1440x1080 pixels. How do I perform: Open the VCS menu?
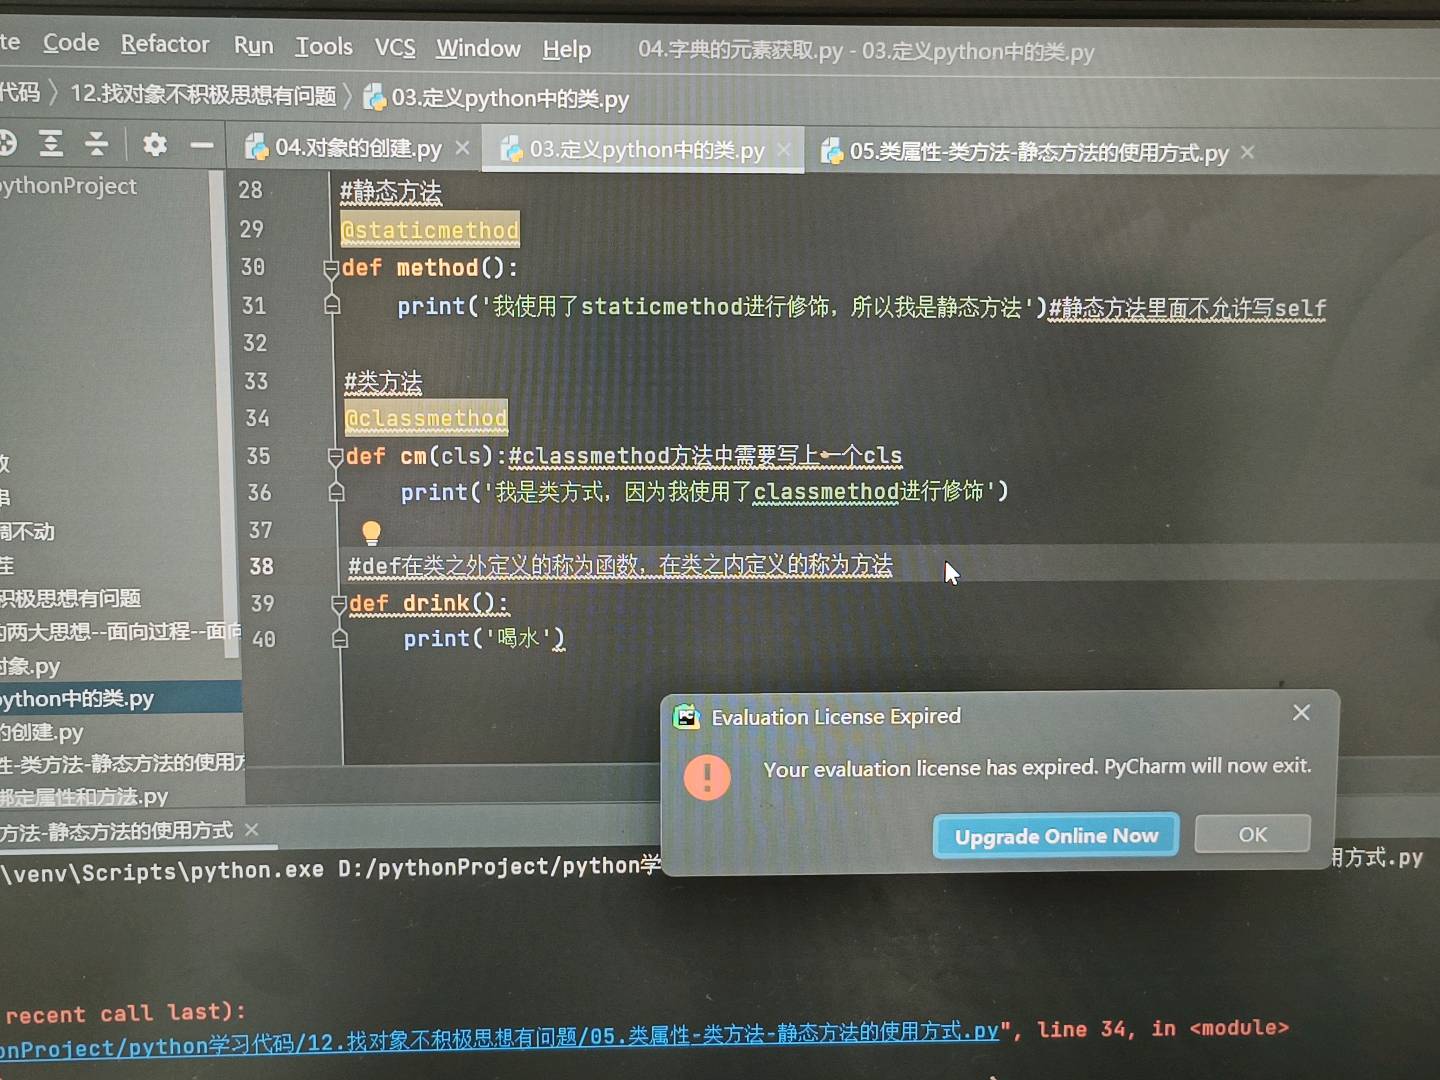pyautogui.click(x=395, y=48)
